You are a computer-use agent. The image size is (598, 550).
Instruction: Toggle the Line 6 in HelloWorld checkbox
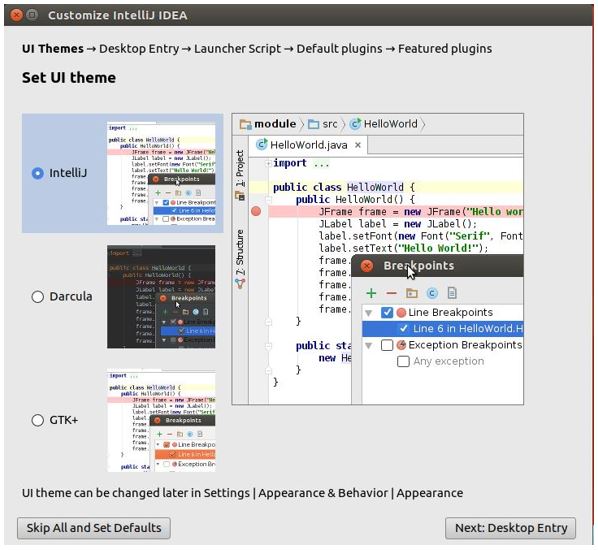click(x=403, y=328)
